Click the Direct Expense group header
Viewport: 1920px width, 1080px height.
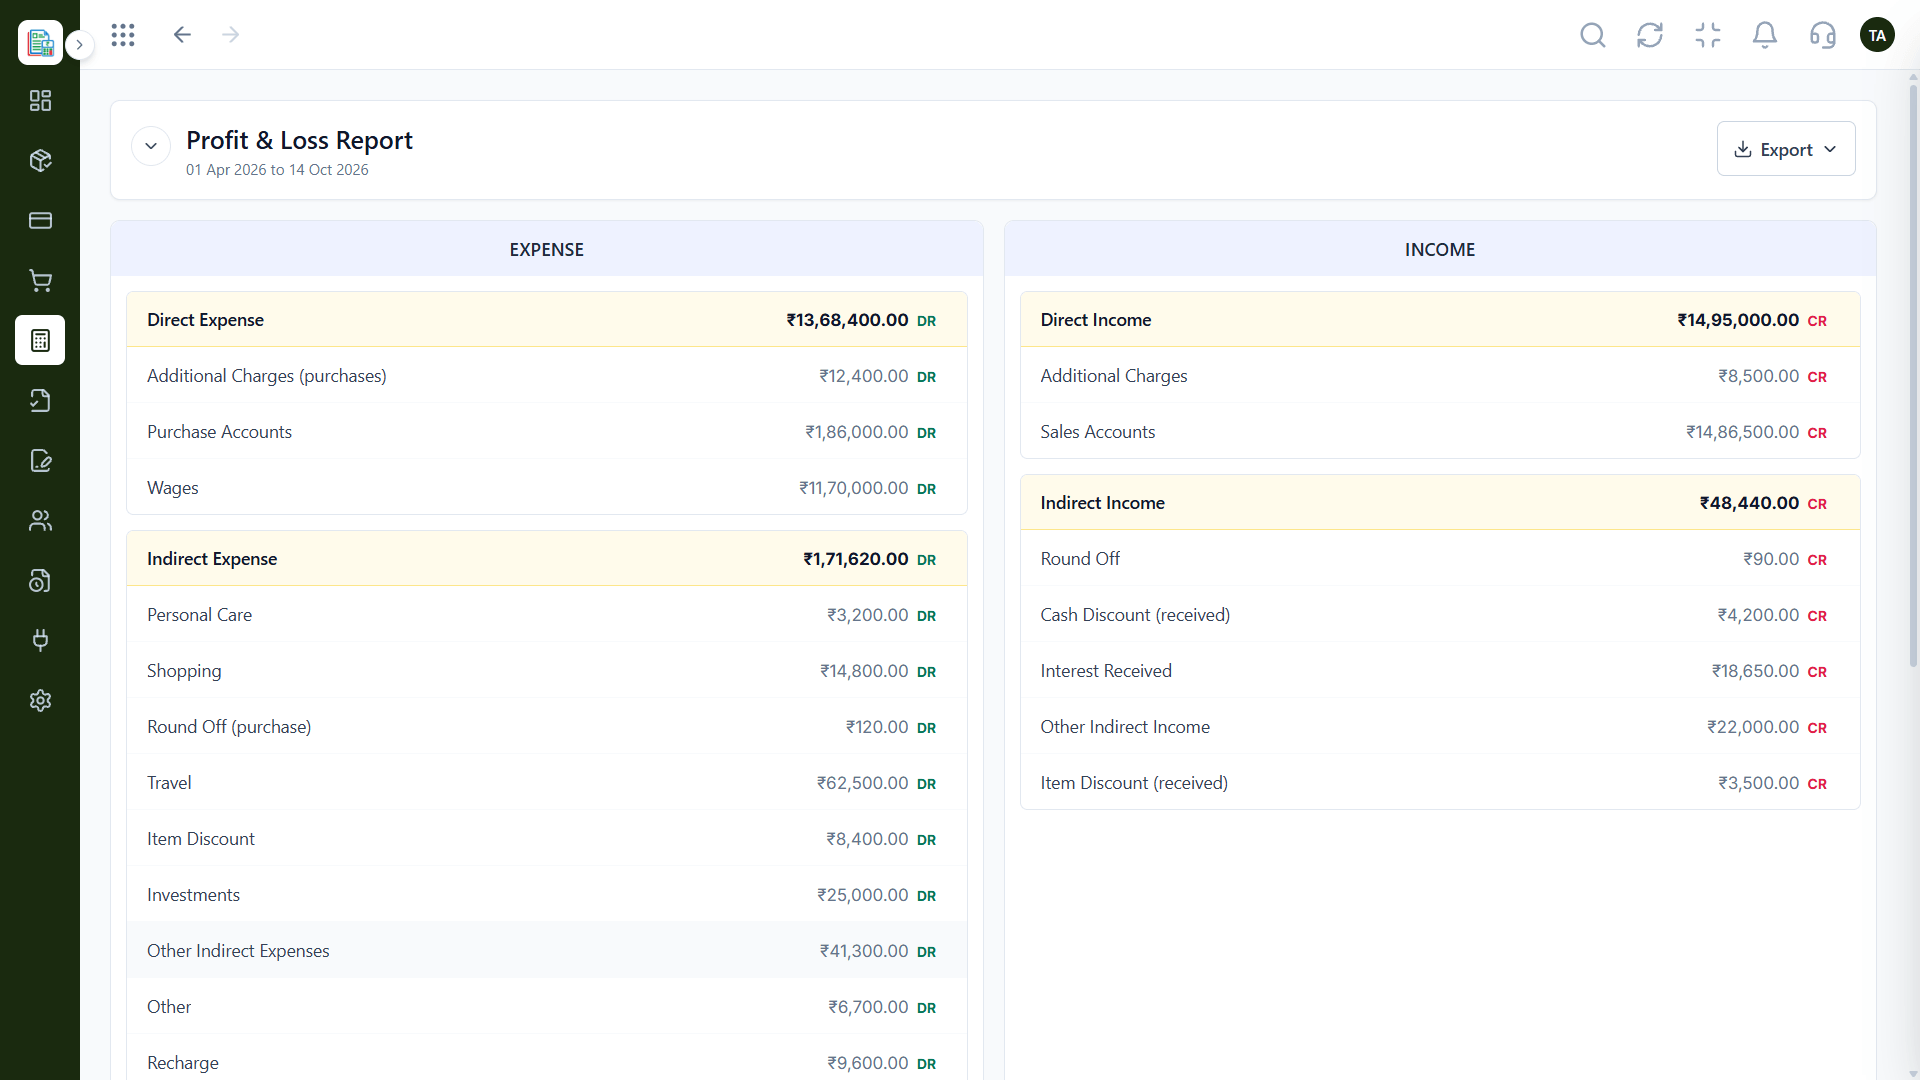pos(547,320)
